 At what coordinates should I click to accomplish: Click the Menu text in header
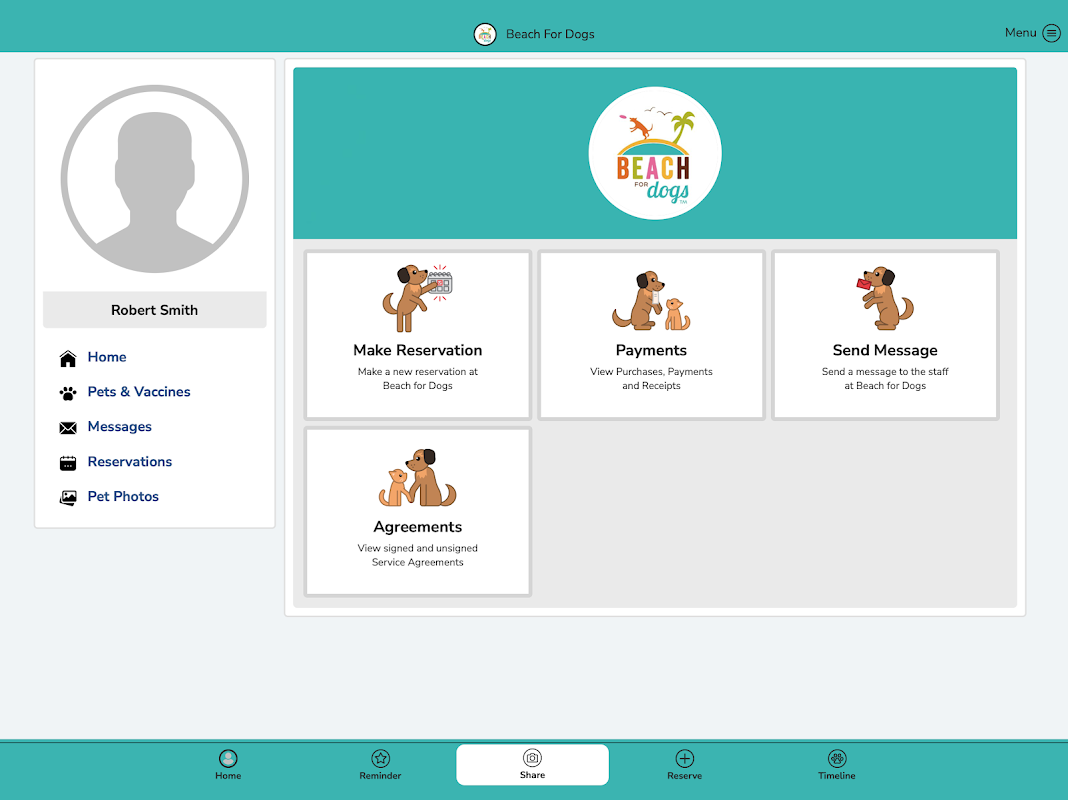1020,33
